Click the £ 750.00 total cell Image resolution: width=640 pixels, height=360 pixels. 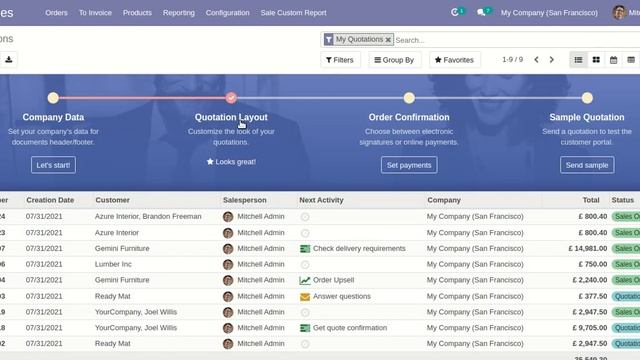(x=592, y=264)
